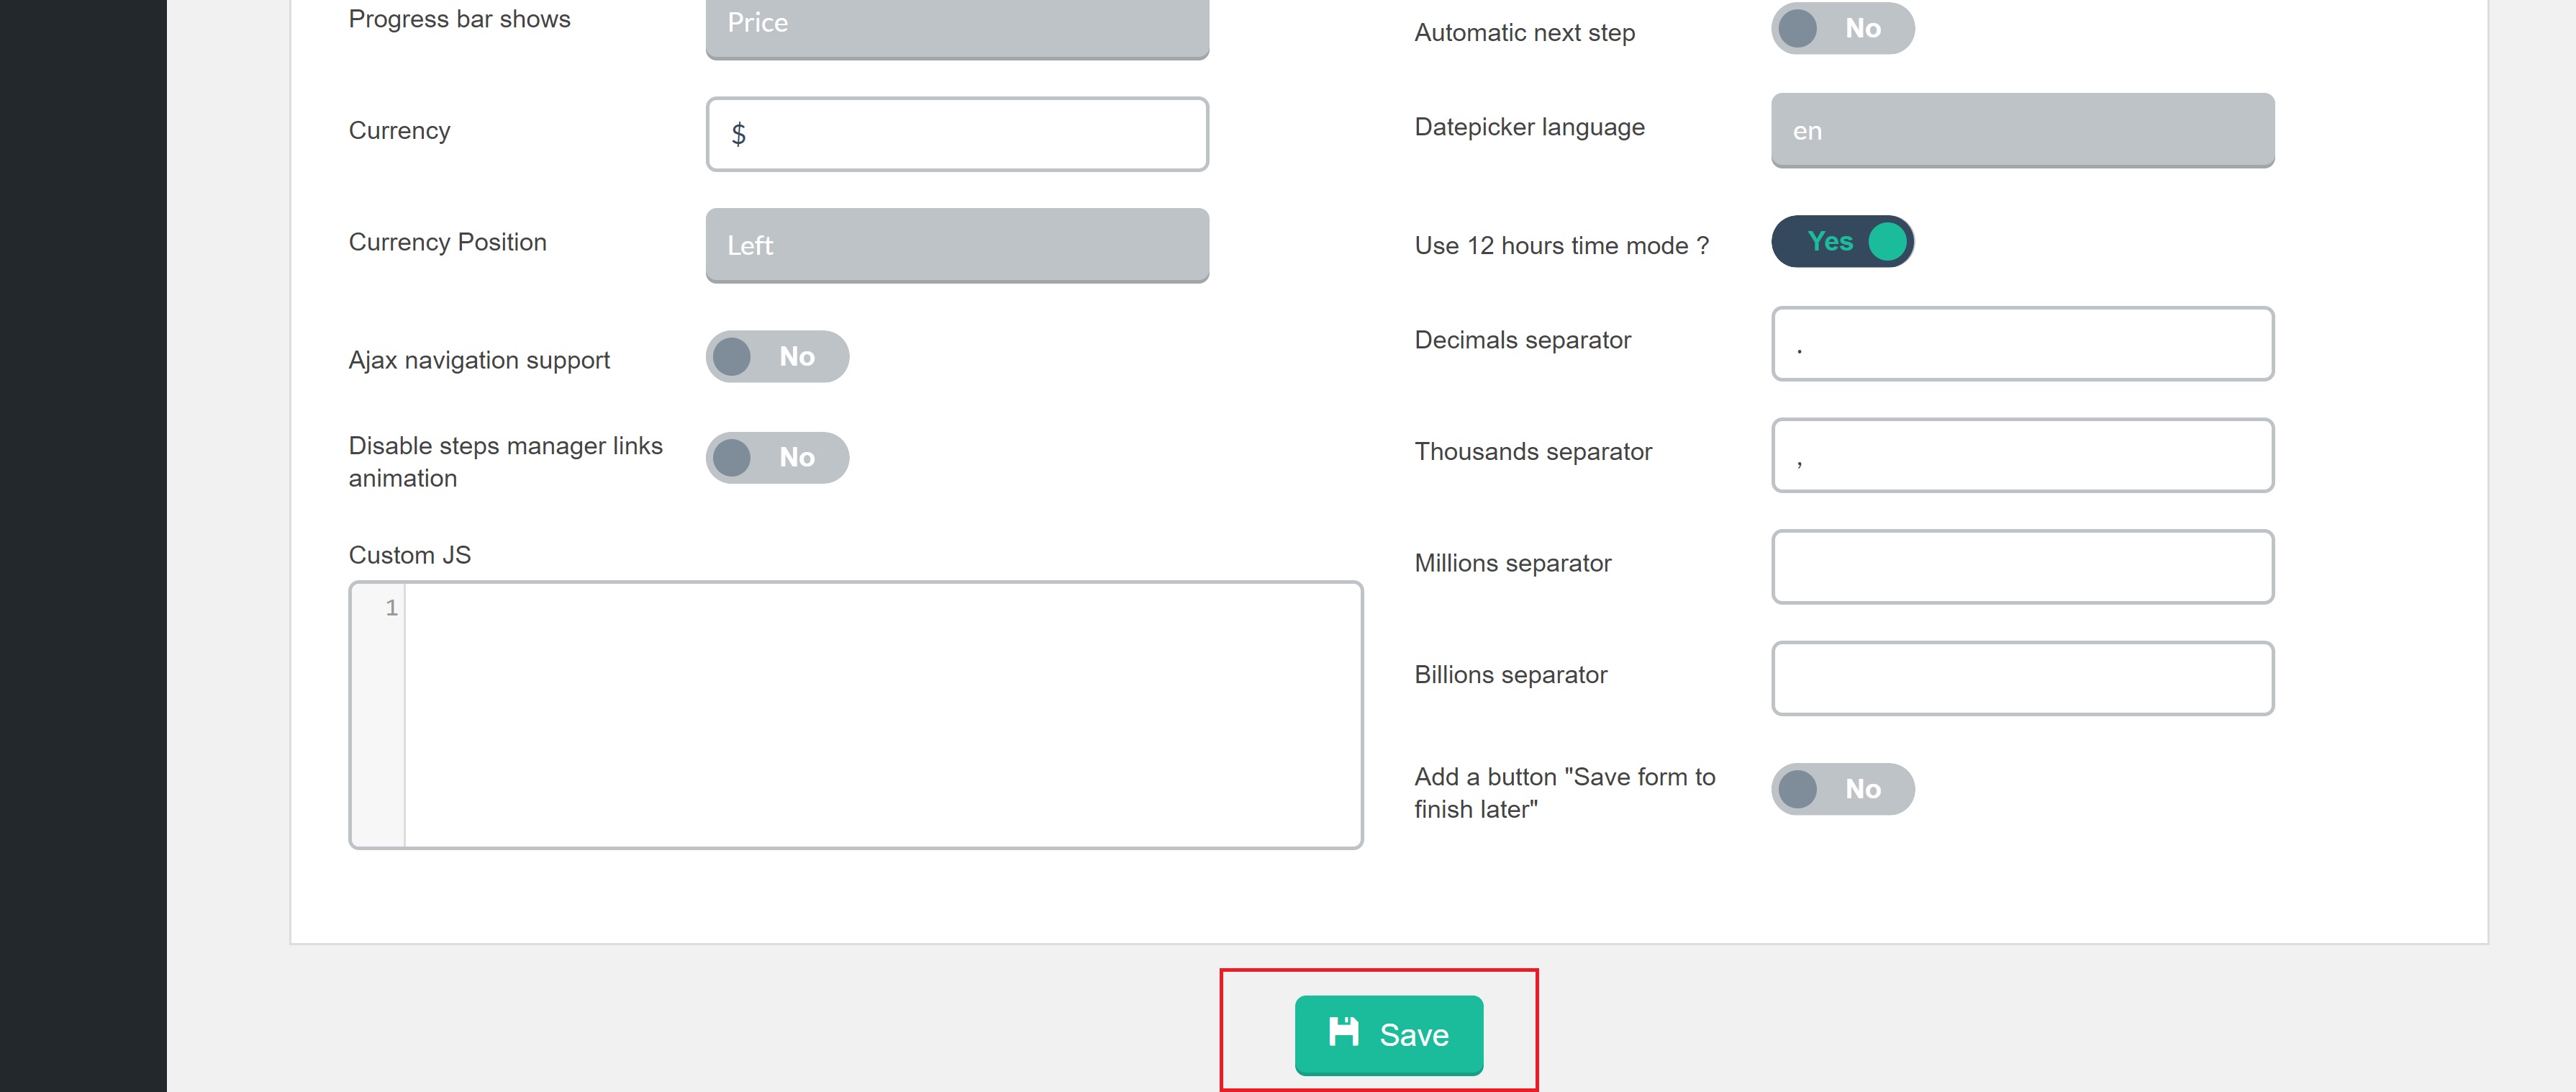Click the Billions separator field
Screen dimensions: 2576x1092
point(2023,678)
